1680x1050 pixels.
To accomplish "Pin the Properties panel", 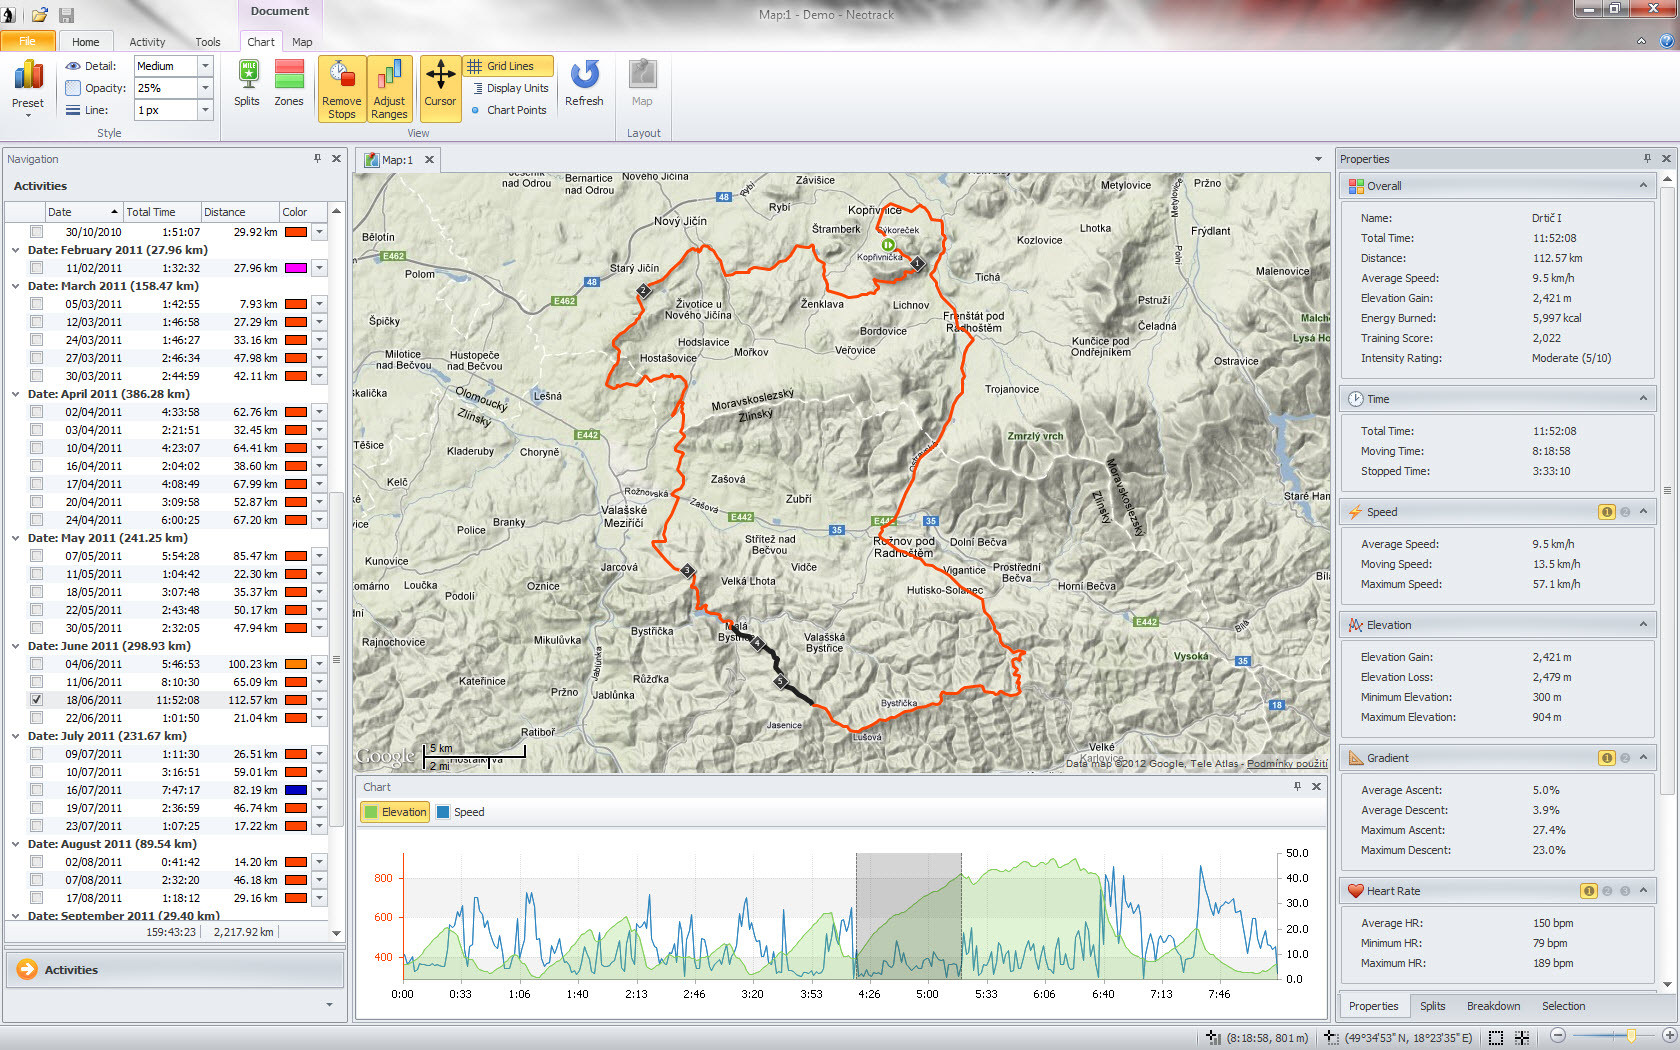I will [1647, 158].
